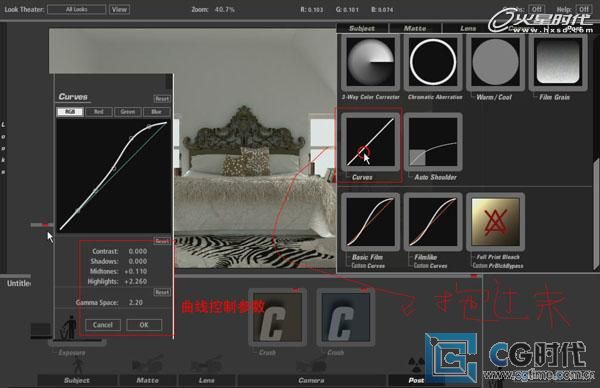Screen dimensions: 600x388
Task: Click the curve graph editing area
Action: click(x=114, y=176)
